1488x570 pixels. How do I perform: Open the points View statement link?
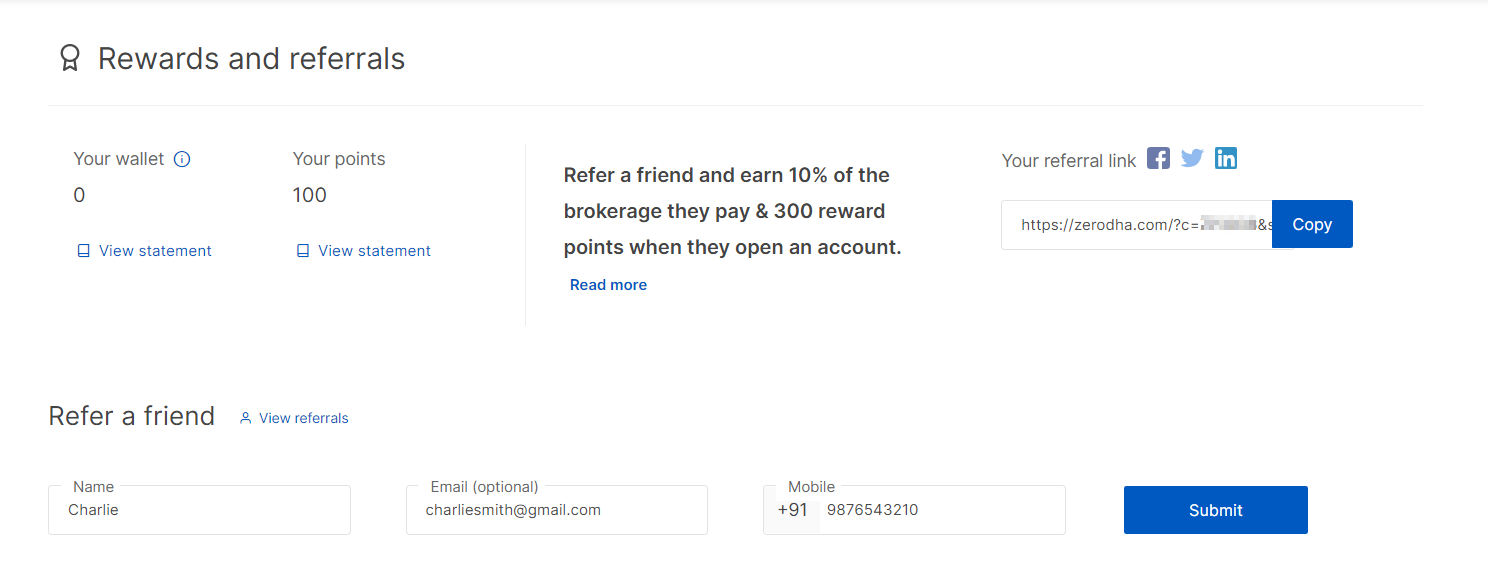click(x=374, y=251)
